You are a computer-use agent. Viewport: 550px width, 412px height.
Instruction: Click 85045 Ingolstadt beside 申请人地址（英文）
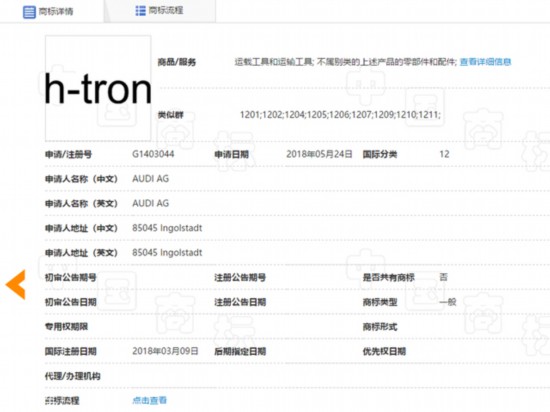(x=167, y=252)
